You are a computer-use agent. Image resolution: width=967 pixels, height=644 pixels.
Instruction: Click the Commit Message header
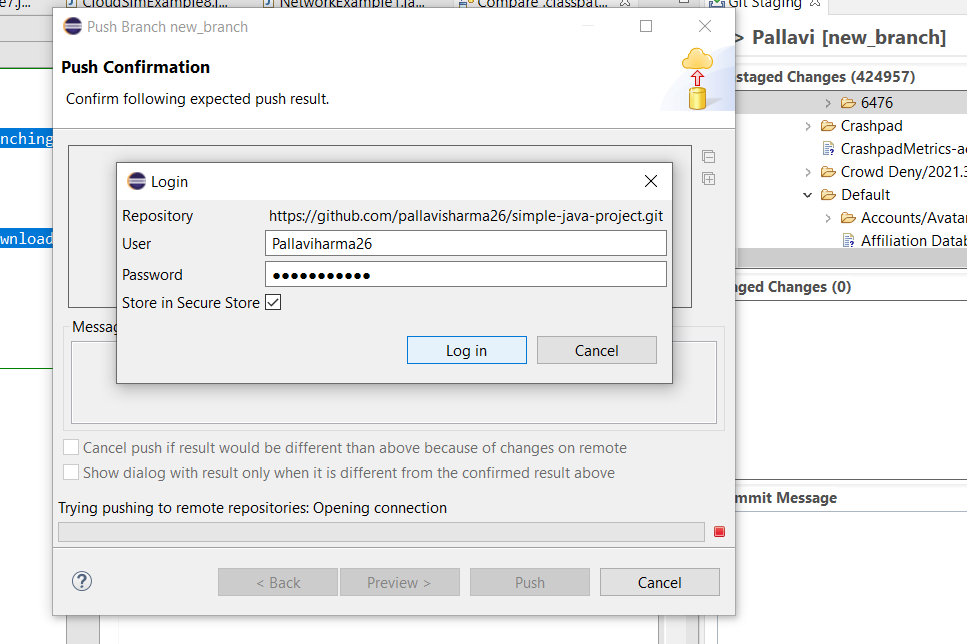(x=786, y=498)
